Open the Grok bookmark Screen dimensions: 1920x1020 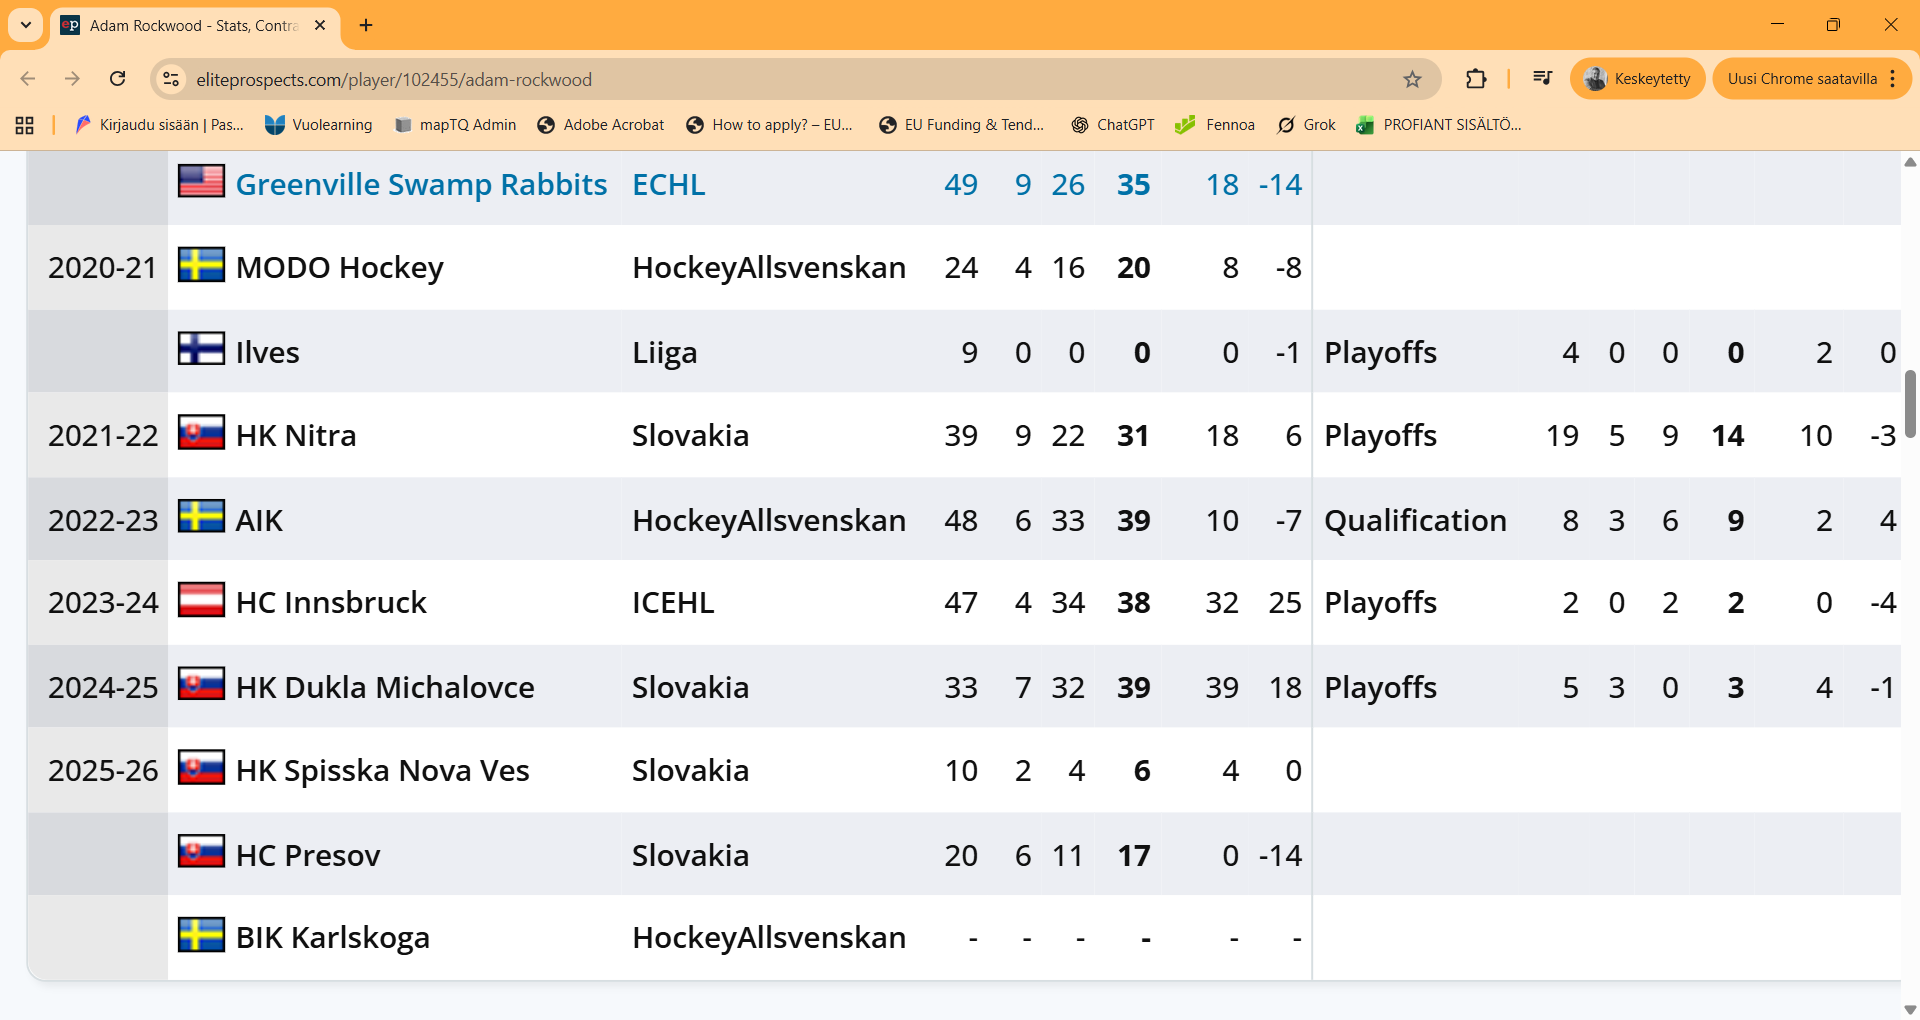pyautogui.click(x=1306, y=125)
